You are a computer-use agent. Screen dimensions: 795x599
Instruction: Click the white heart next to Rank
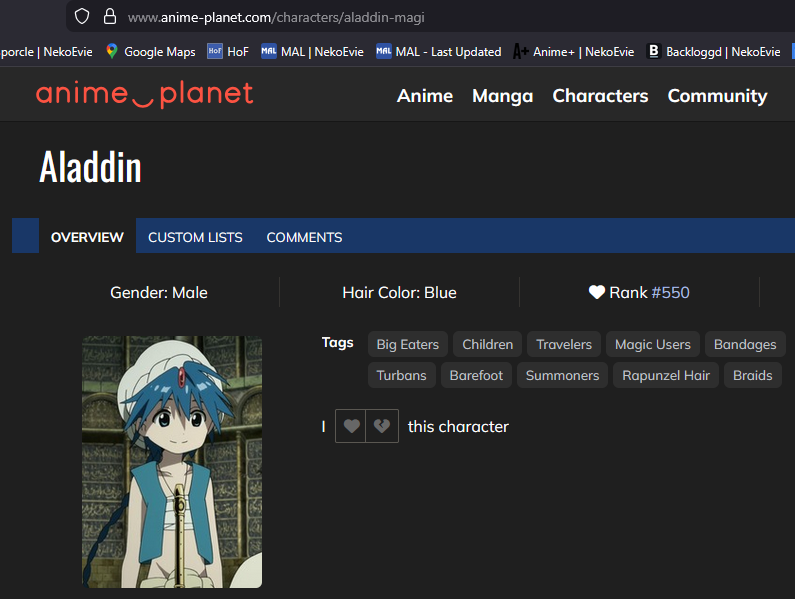point(597,292)
